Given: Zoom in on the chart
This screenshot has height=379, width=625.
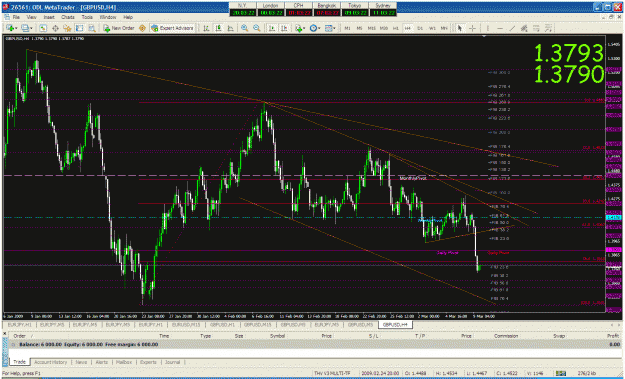Looking at the screenshot, I should [x=244, y=28].
